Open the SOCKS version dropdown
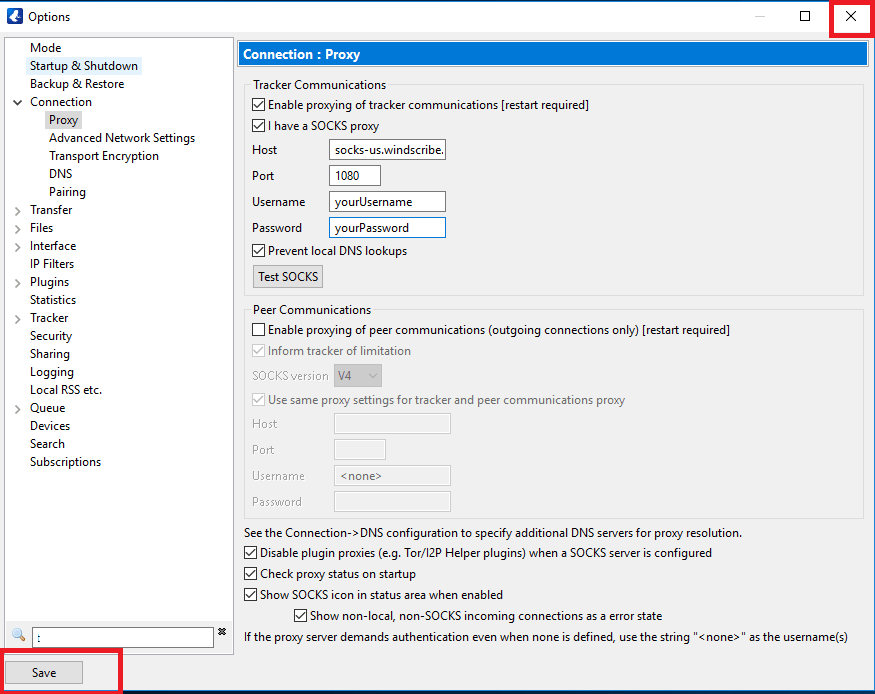 coord(358,376)
